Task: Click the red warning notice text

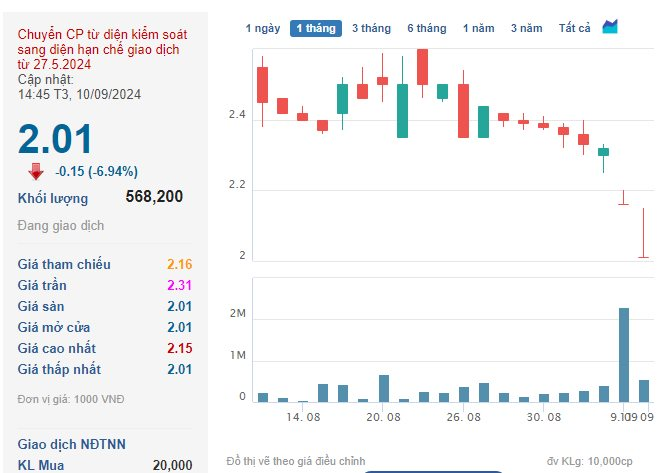Action: coord(102,49)
